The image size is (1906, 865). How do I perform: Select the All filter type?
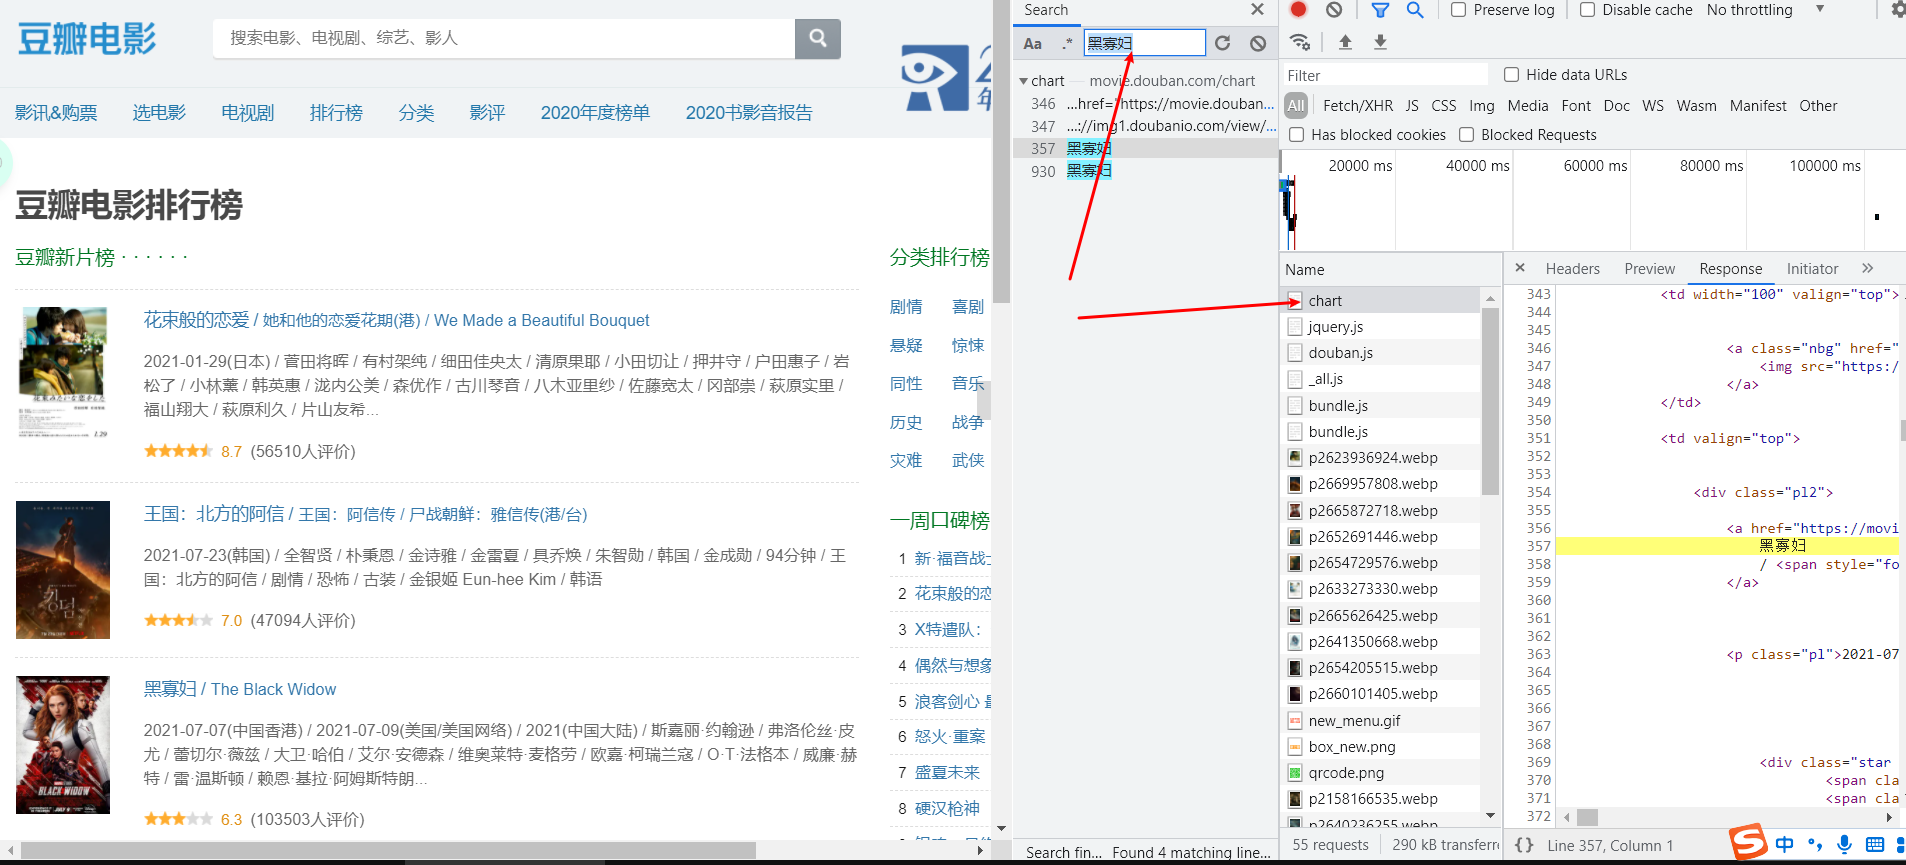click(x=1296, y=106)
